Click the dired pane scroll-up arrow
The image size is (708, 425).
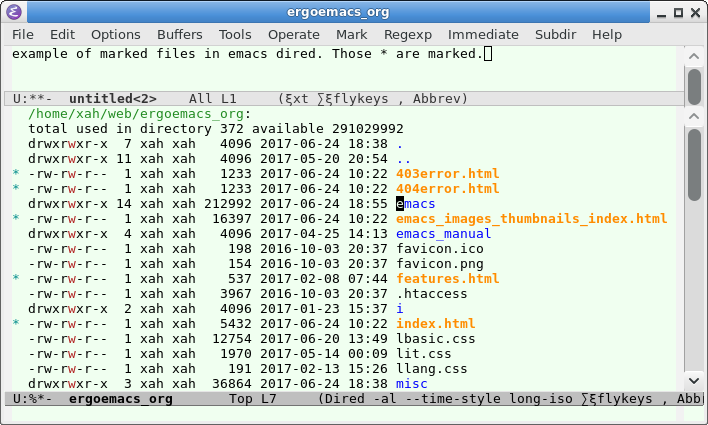click(694, 117)
